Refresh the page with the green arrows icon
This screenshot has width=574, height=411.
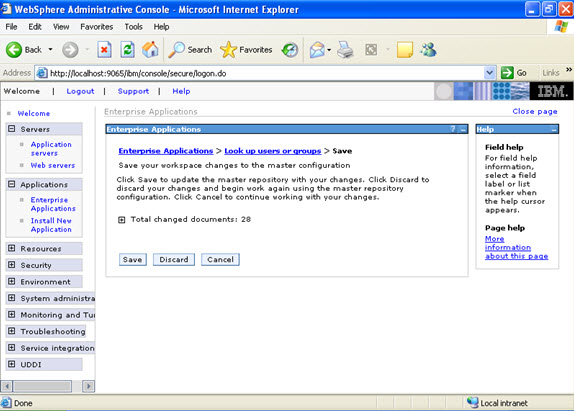pyautogui.click(x=127, y=50)
